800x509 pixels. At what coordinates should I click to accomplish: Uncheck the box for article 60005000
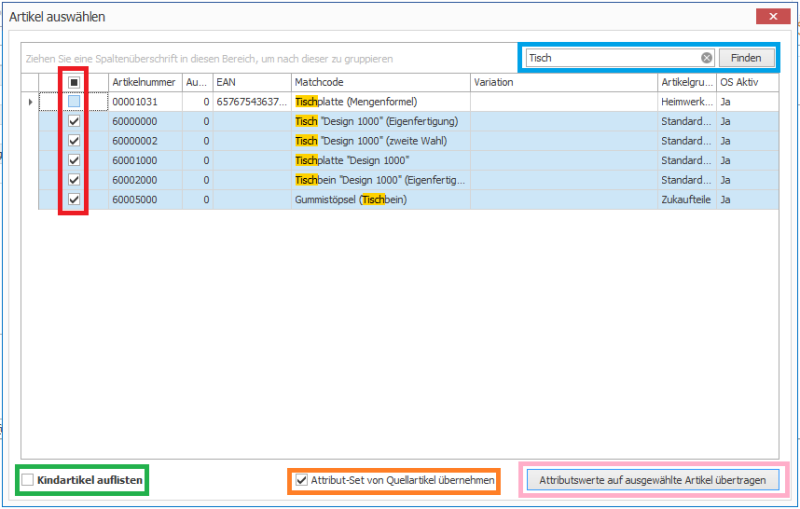pyautogui.click(x=74, y=200)
